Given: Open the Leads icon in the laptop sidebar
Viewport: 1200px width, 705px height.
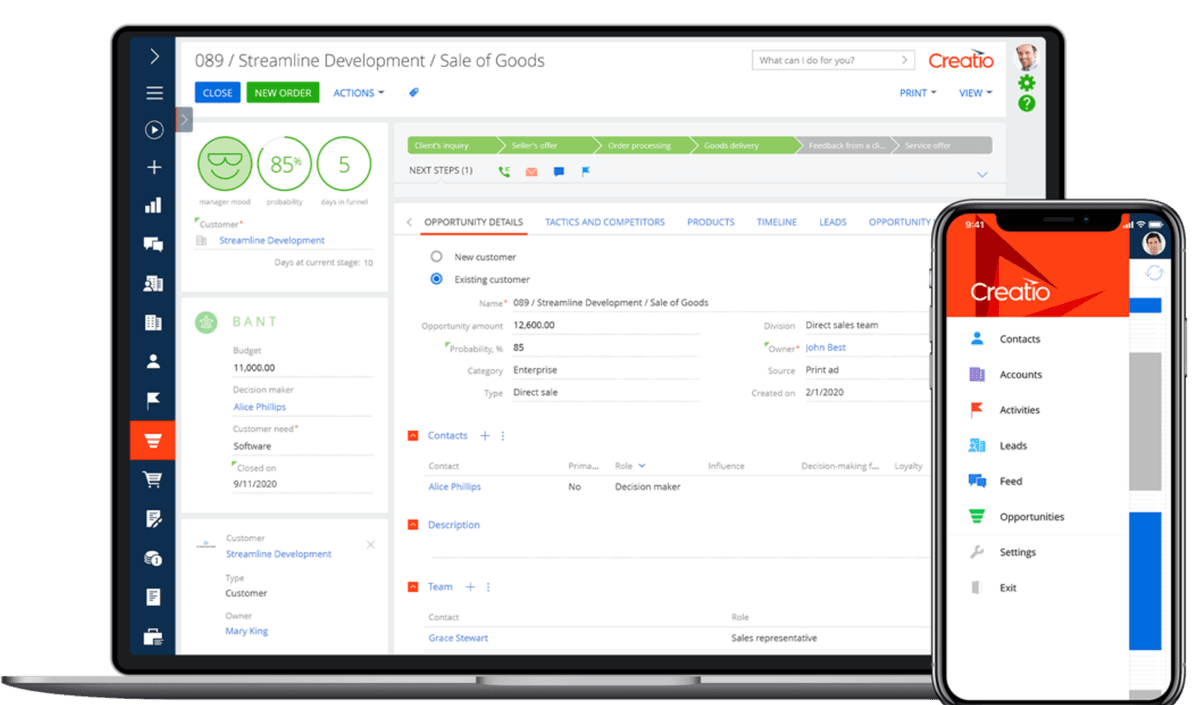Looking at the screenshot, I should [x=153, y=283].
